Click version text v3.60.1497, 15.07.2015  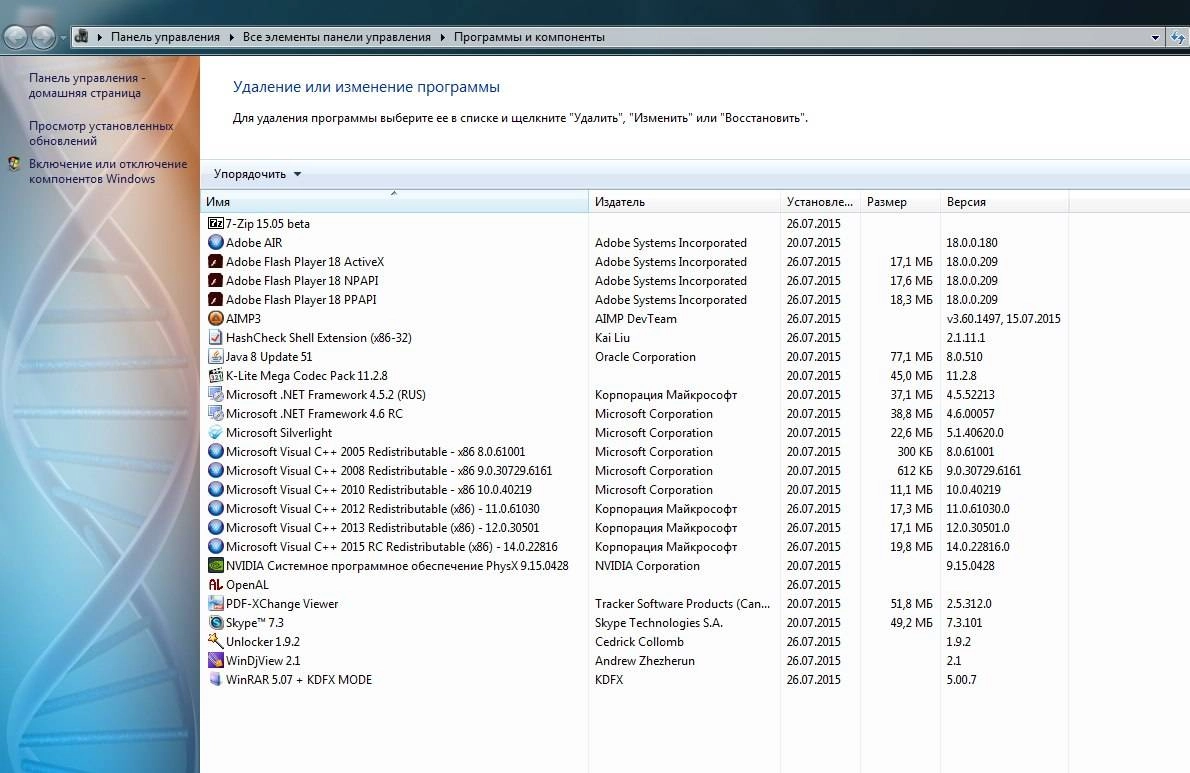(x=1003, y=319)
